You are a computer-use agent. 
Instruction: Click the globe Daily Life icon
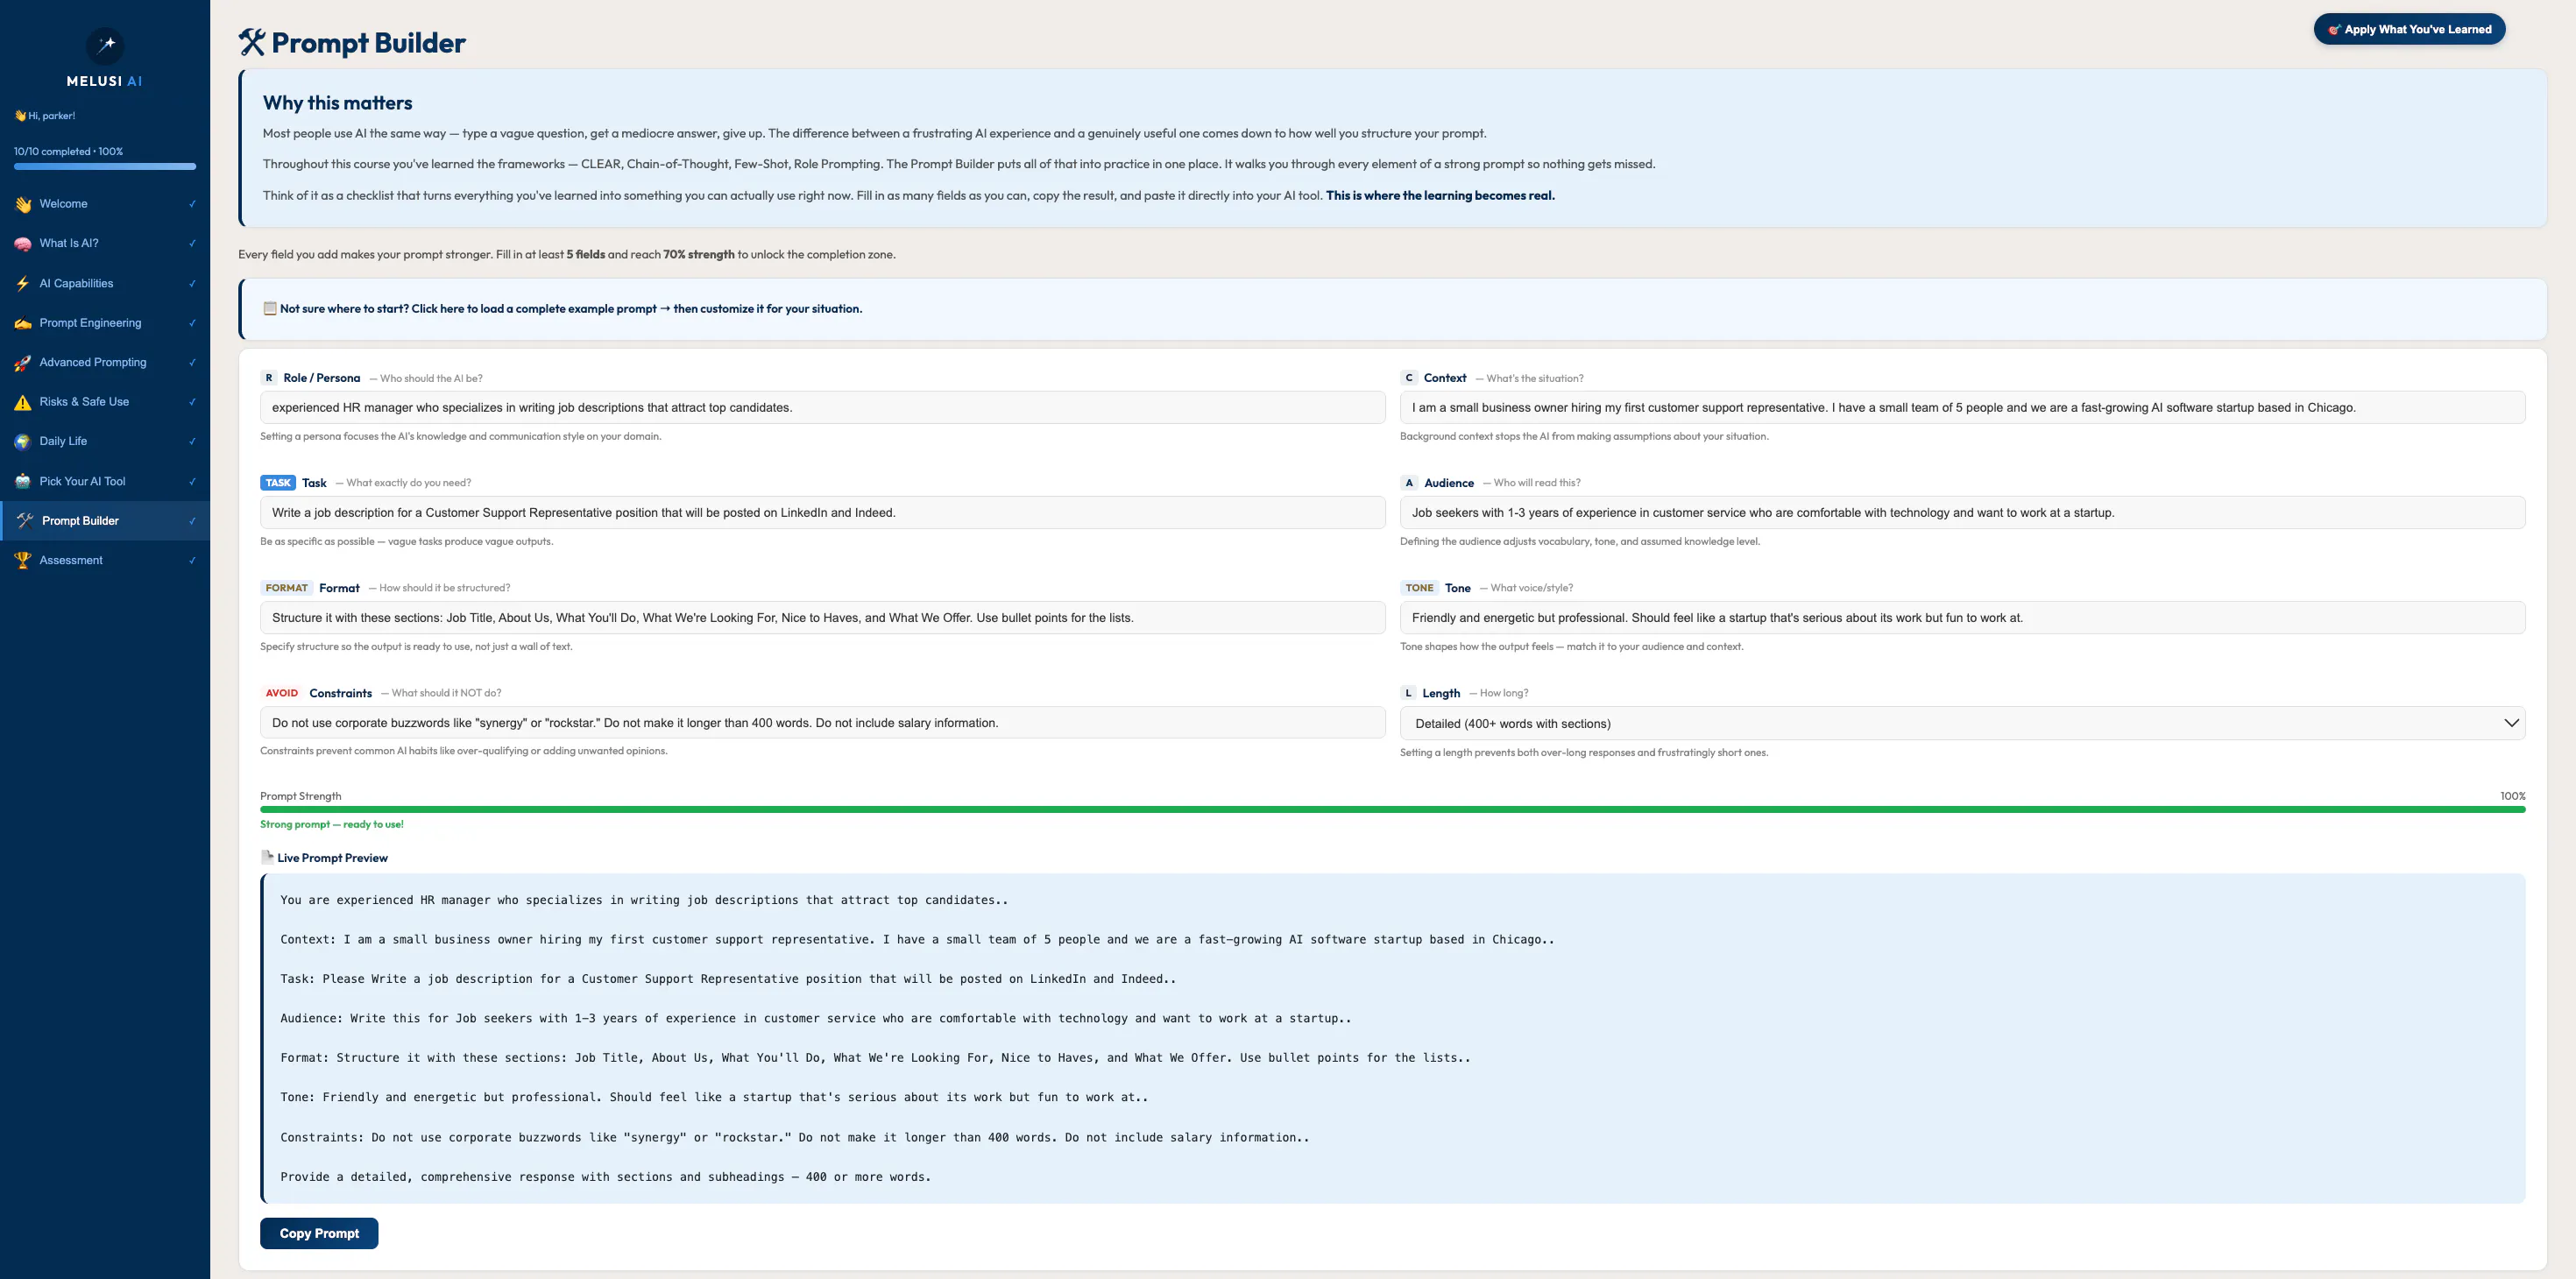(23, 442)
